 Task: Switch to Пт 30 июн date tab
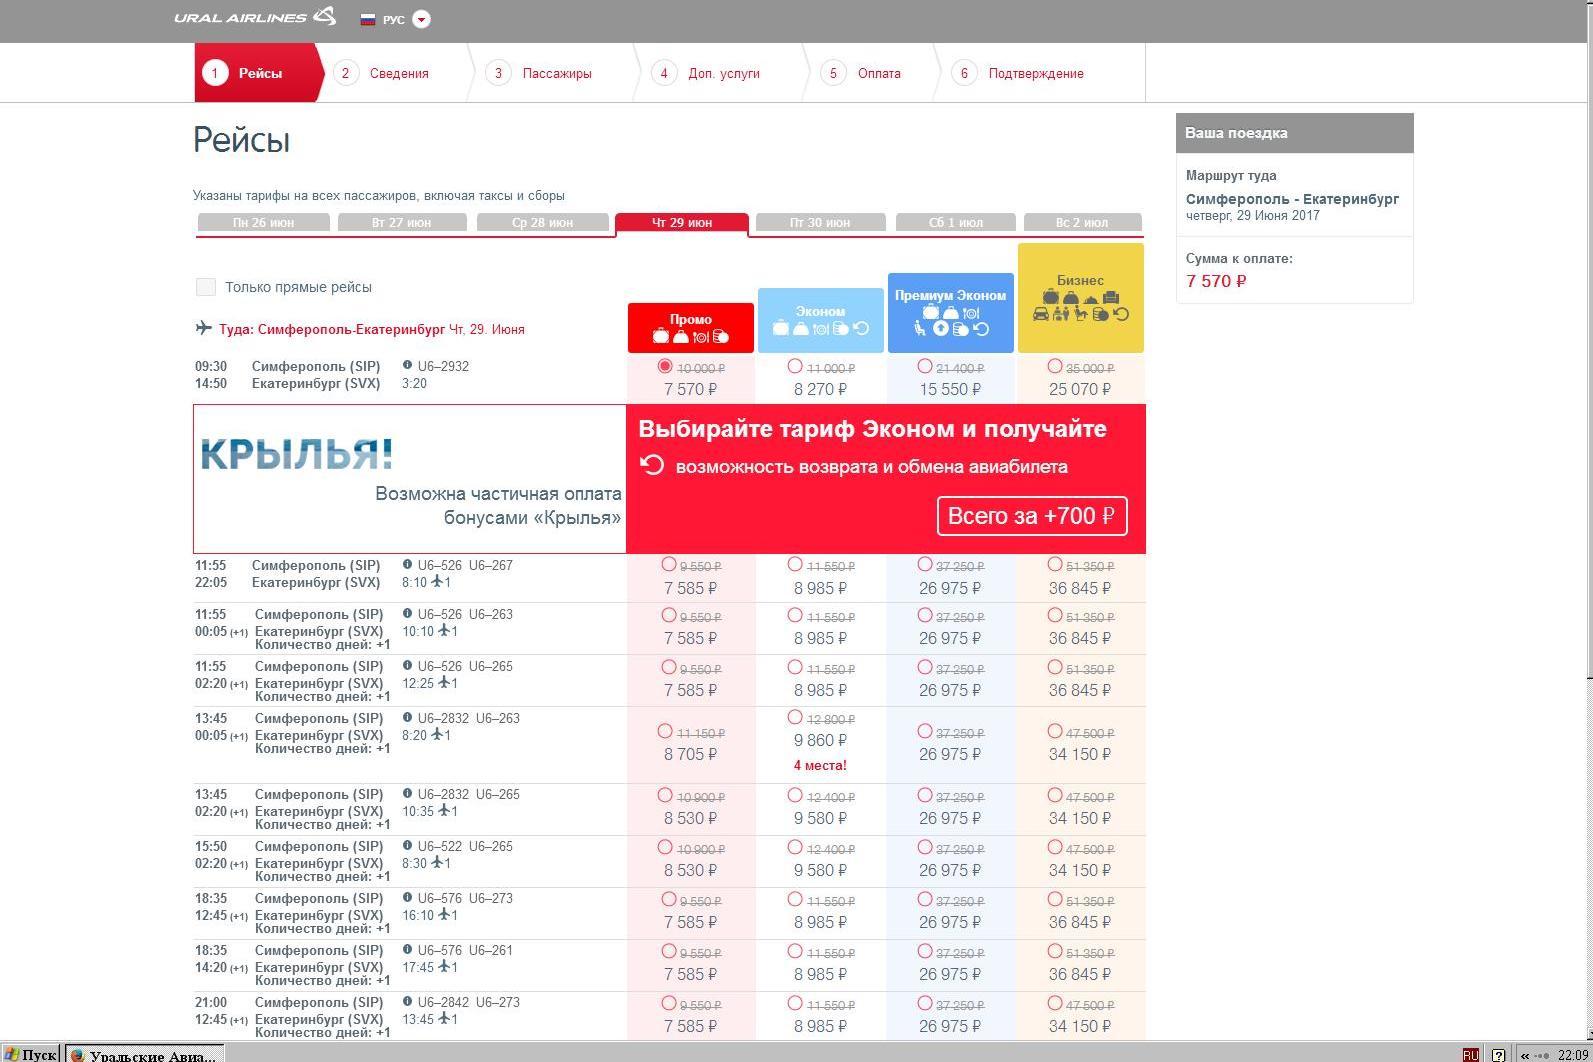821,222
